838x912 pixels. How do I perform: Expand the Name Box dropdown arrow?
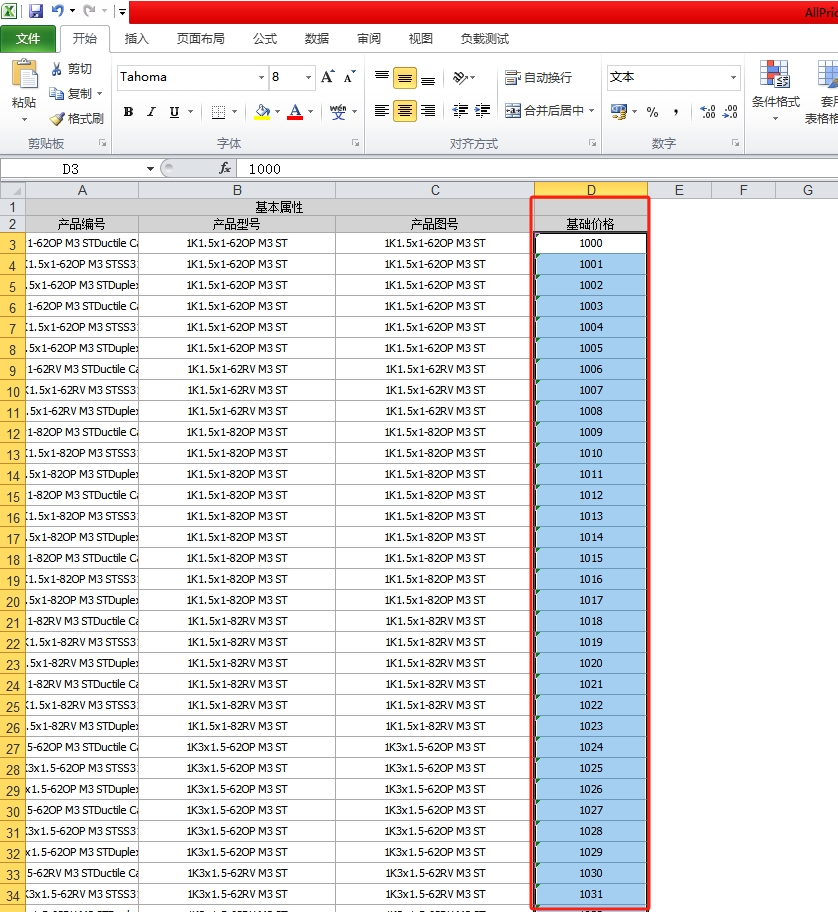click(x=150, y=169)
